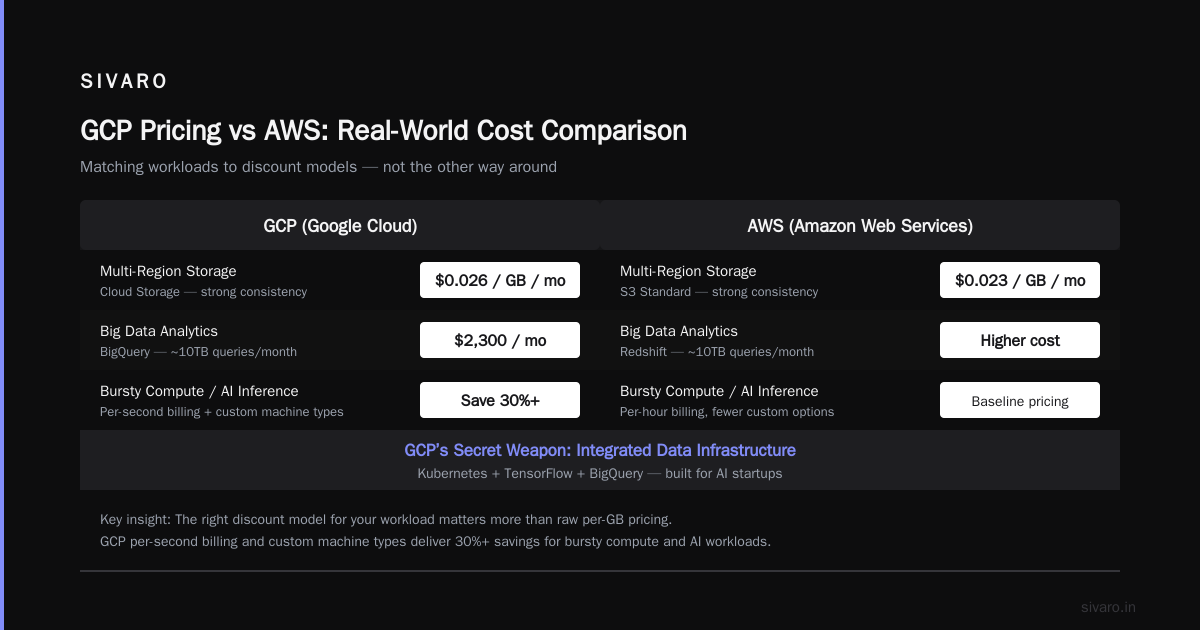Click the $2,300 / mo price badge

point(500,340)
